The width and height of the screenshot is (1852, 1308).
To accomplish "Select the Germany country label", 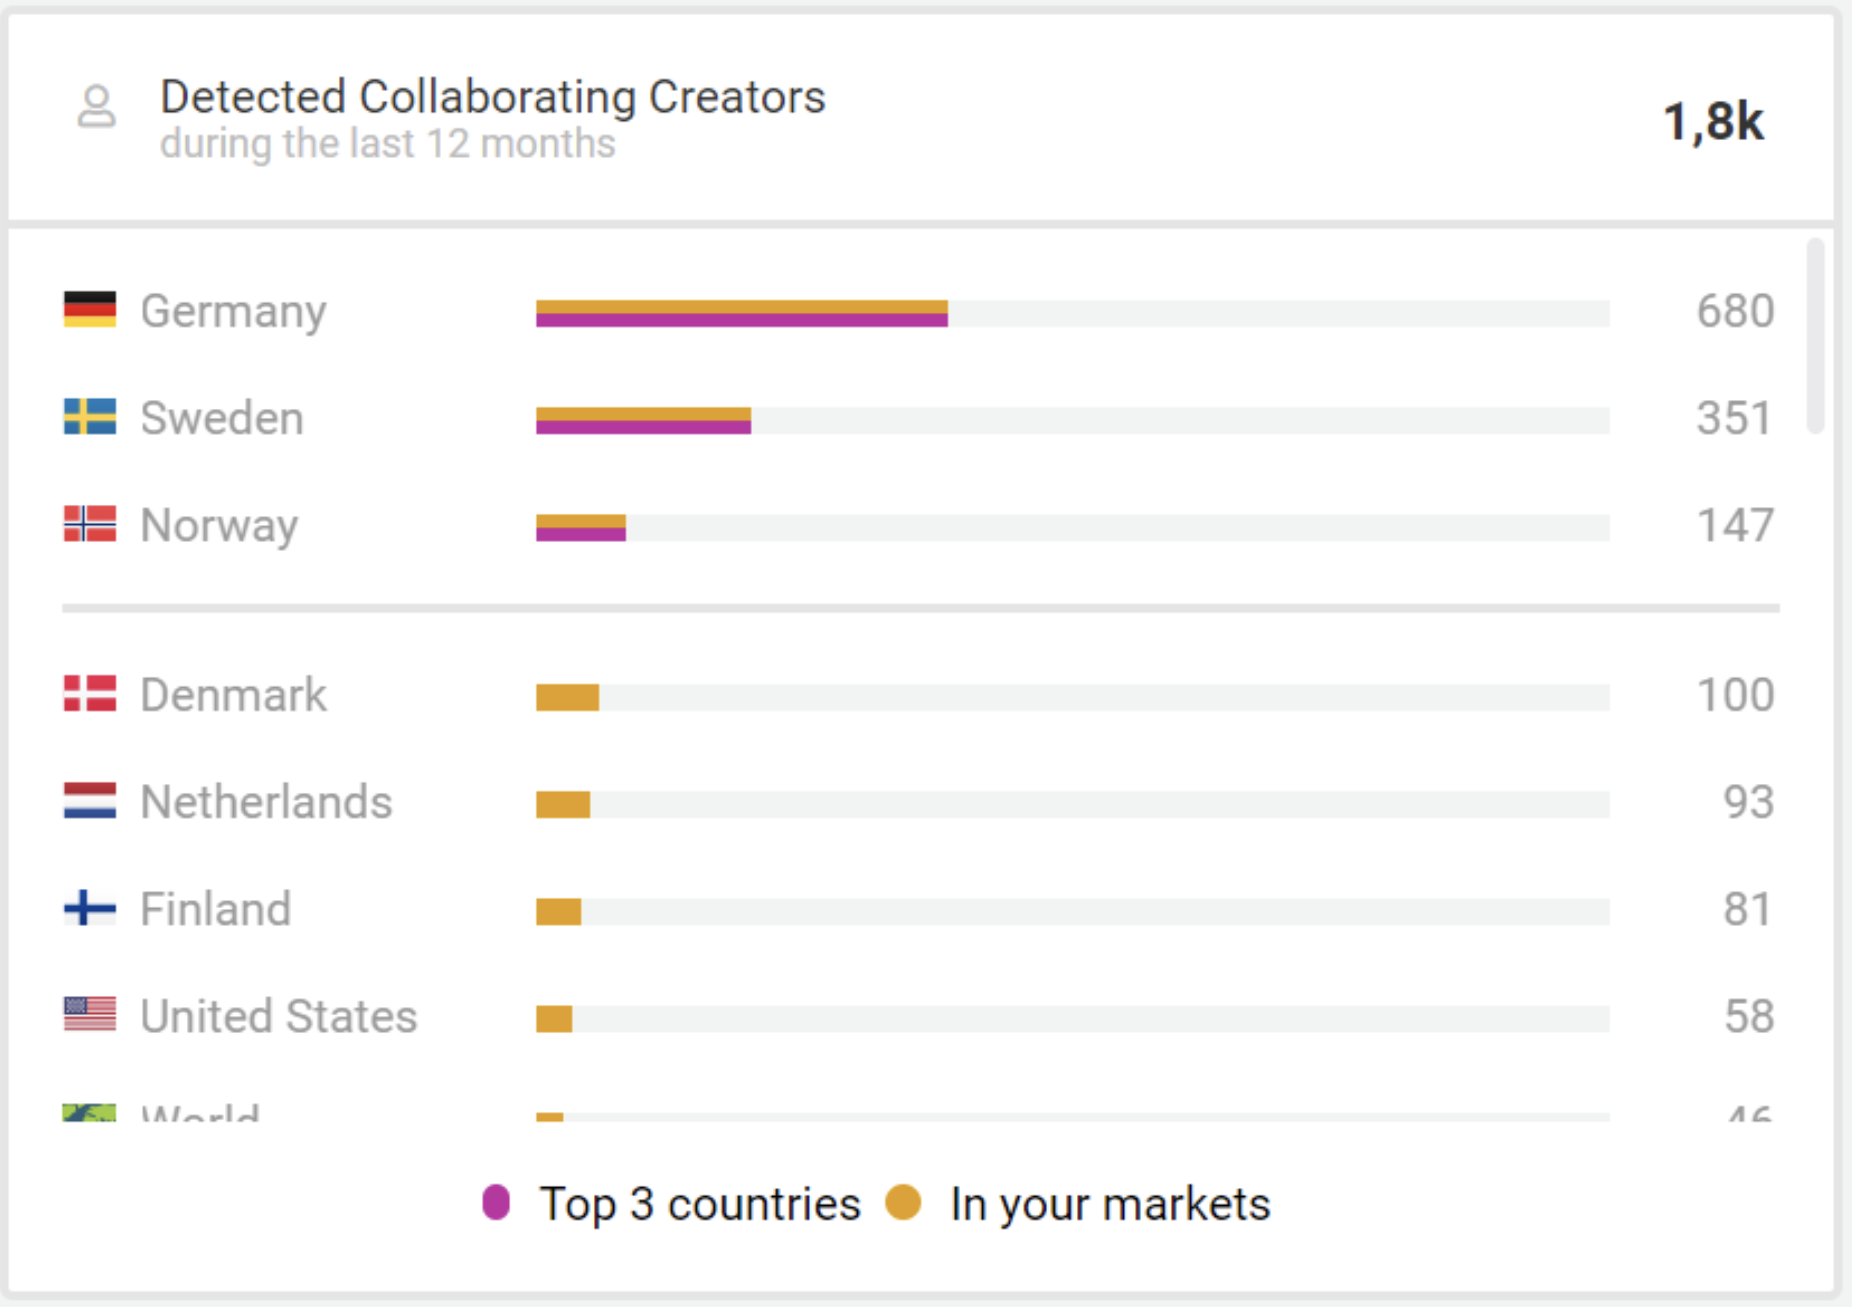I will point(233,311).
